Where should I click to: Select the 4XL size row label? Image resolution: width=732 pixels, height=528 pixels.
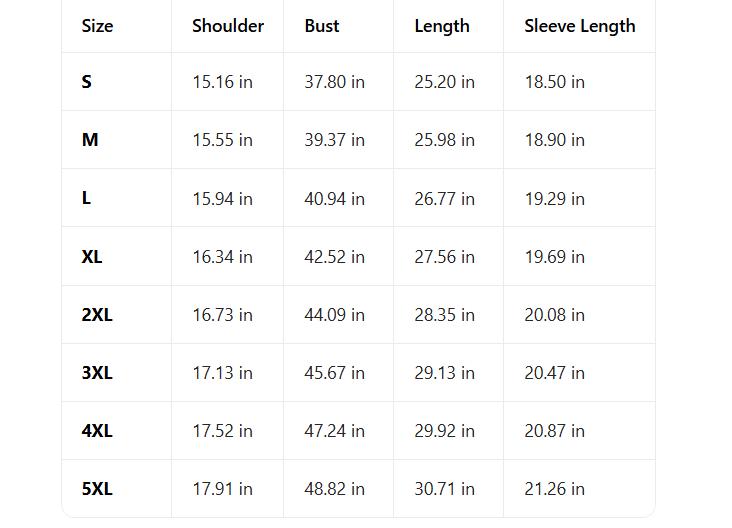click(97, 431)
